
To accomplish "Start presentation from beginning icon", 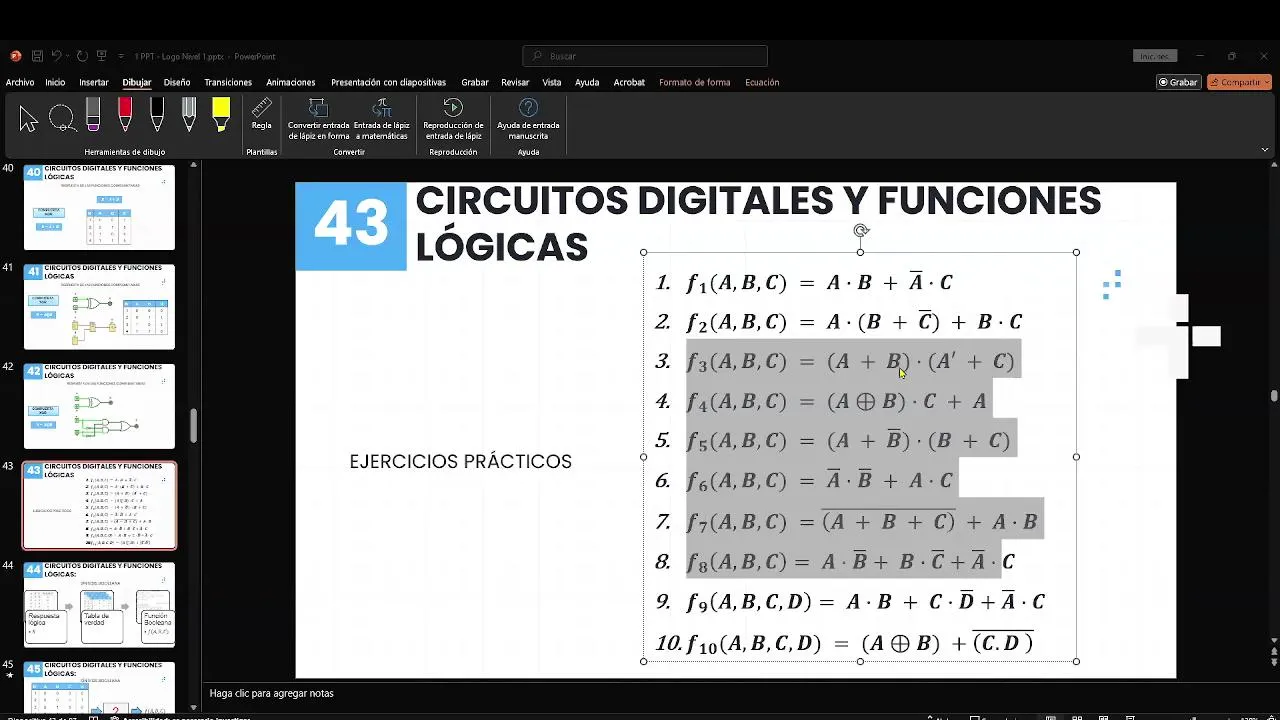I will pos(102,56).
